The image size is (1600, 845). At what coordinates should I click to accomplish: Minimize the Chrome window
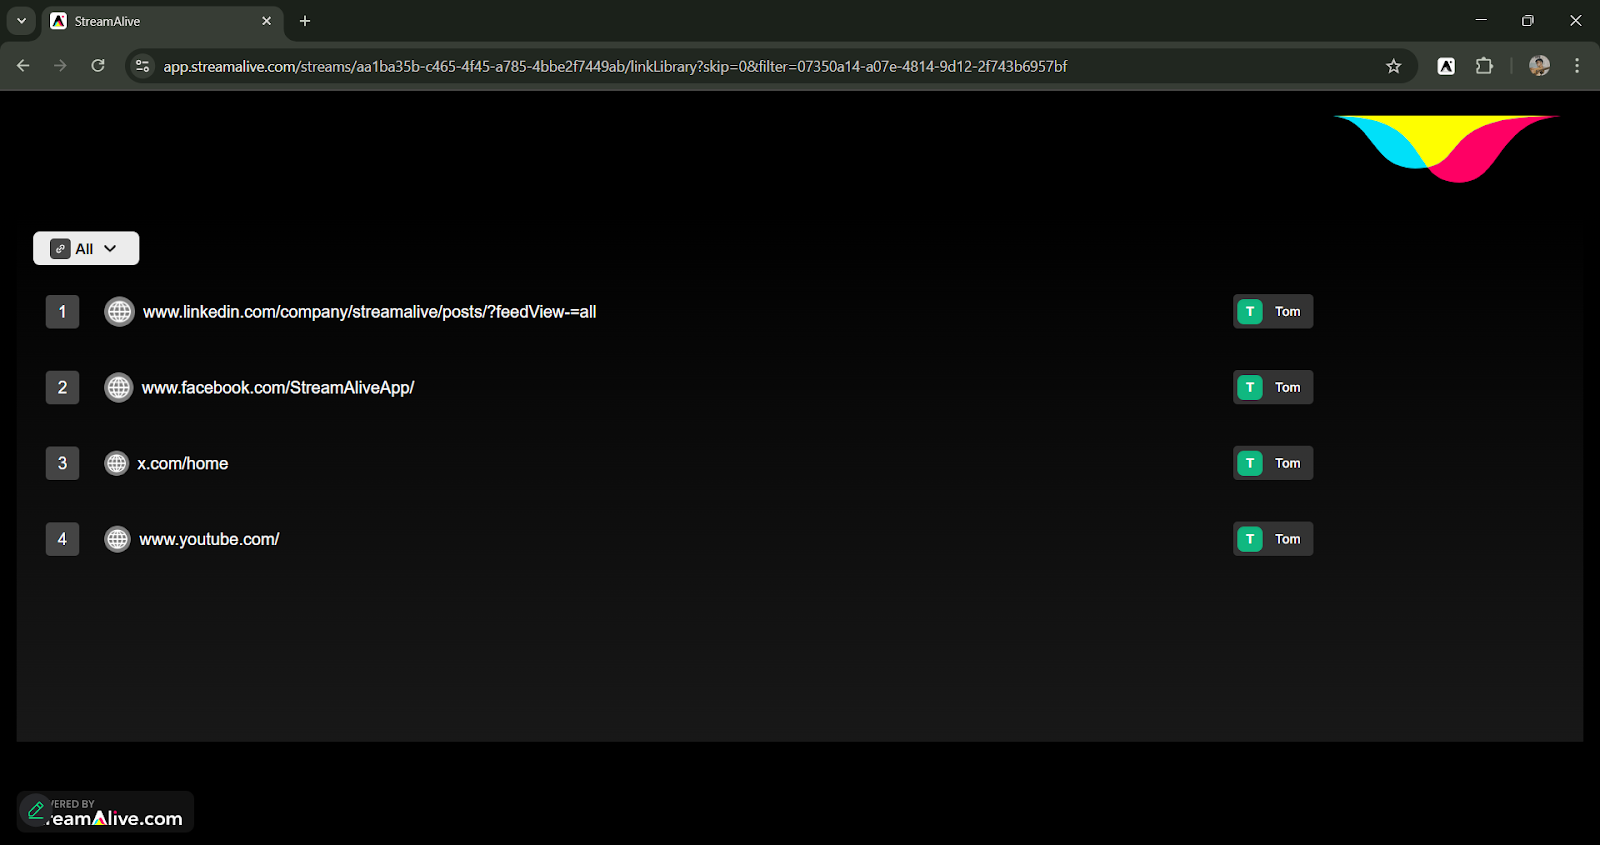pos(1481,20)
